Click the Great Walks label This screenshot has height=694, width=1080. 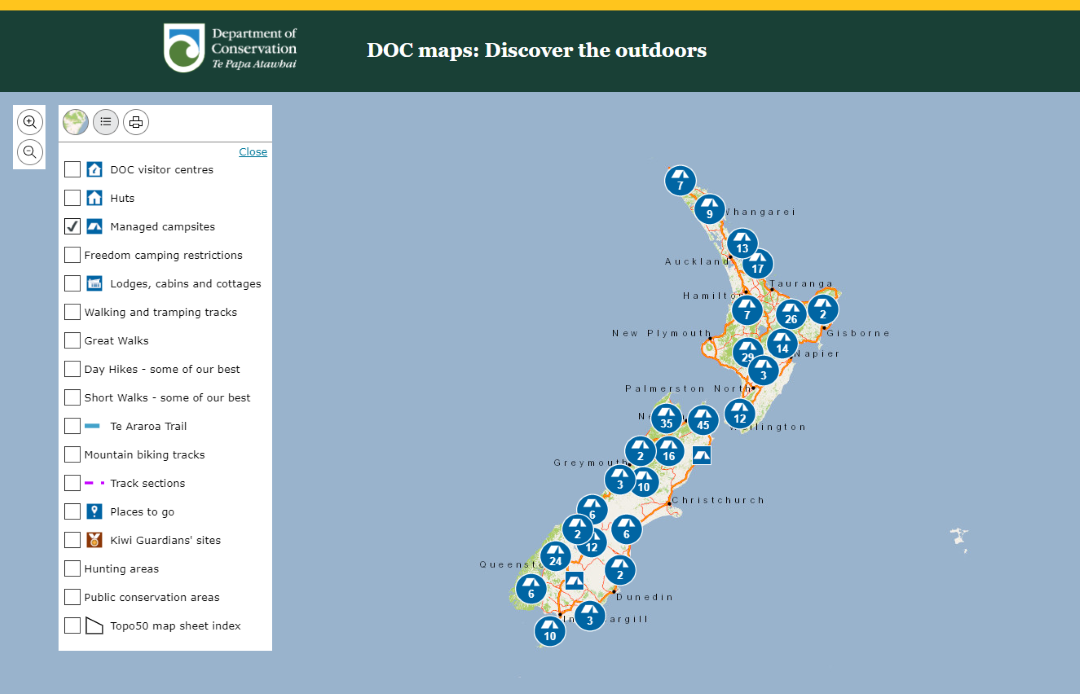click(x=116, y=341)
